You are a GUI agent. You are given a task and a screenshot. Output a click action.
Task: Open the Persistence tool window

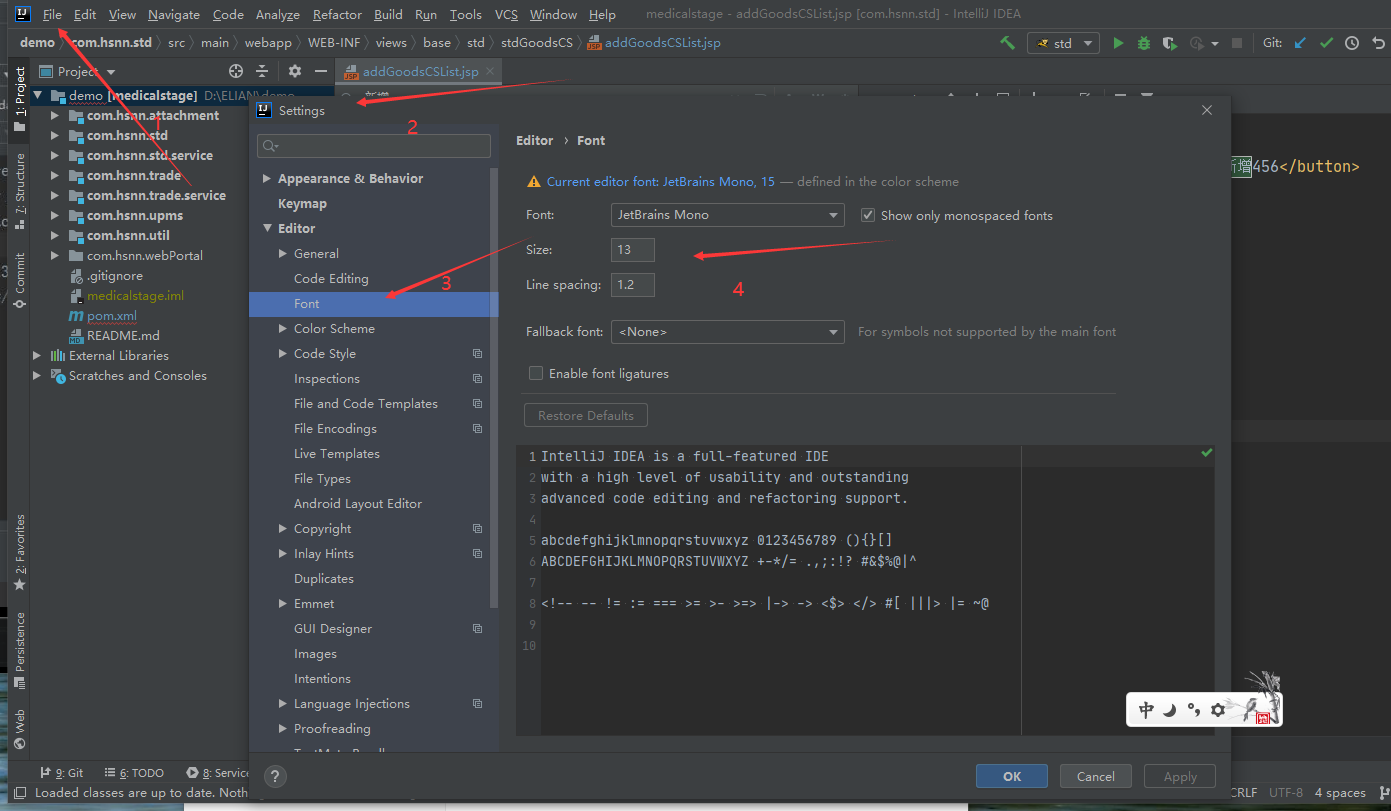click(x=19, y=650)
